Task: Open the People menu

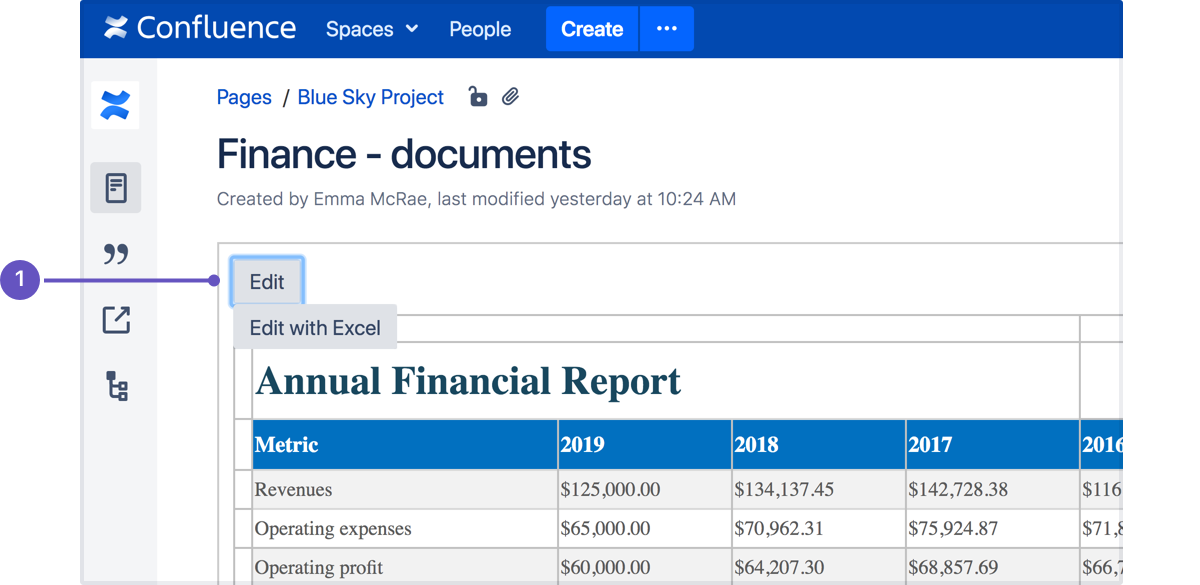Action: (480, 29)
